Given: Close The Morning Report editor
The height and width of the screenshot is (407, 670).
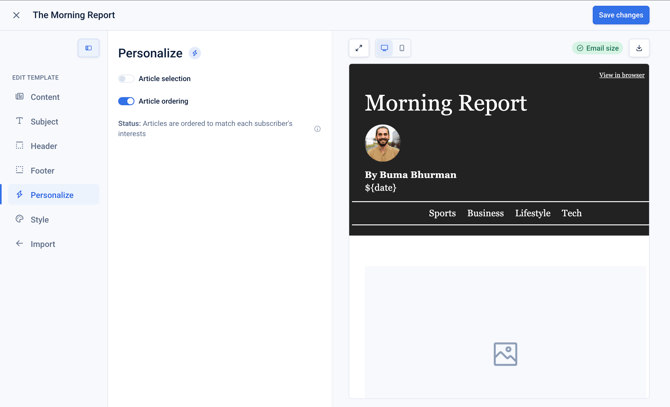Looking at the screenshot, I should 16,15.
